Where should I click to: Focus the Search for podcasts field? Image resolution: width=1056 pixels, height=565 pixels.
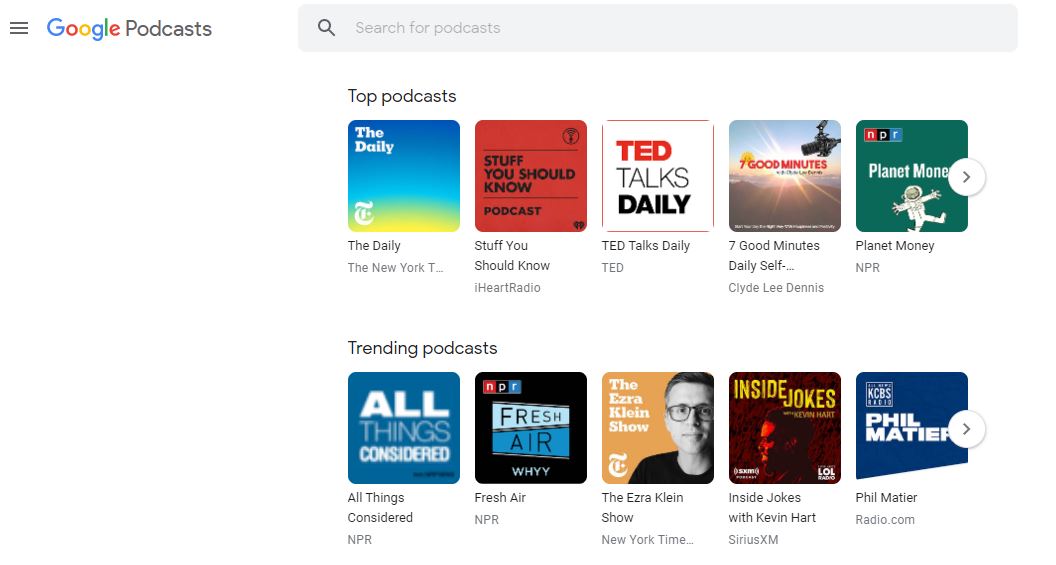click(657, 28)
